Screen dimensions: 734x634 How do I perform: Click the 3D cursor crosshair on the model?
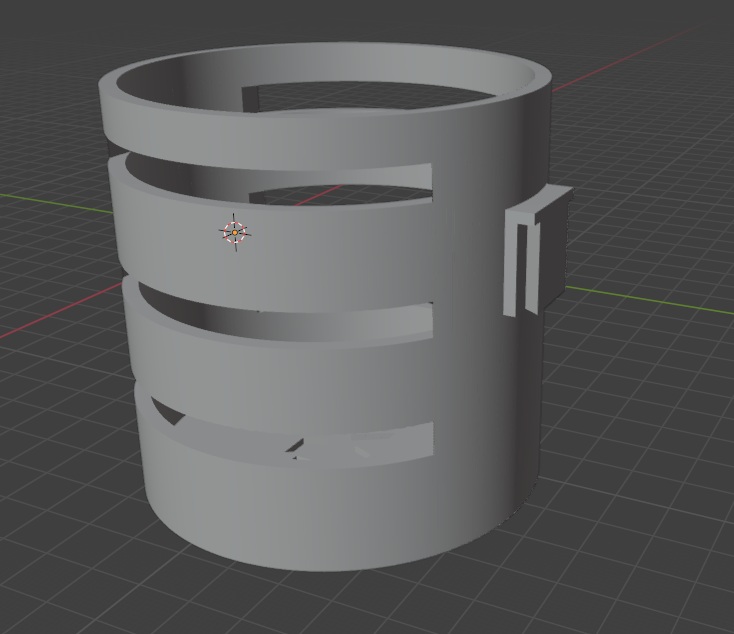[x=234, y=232]
